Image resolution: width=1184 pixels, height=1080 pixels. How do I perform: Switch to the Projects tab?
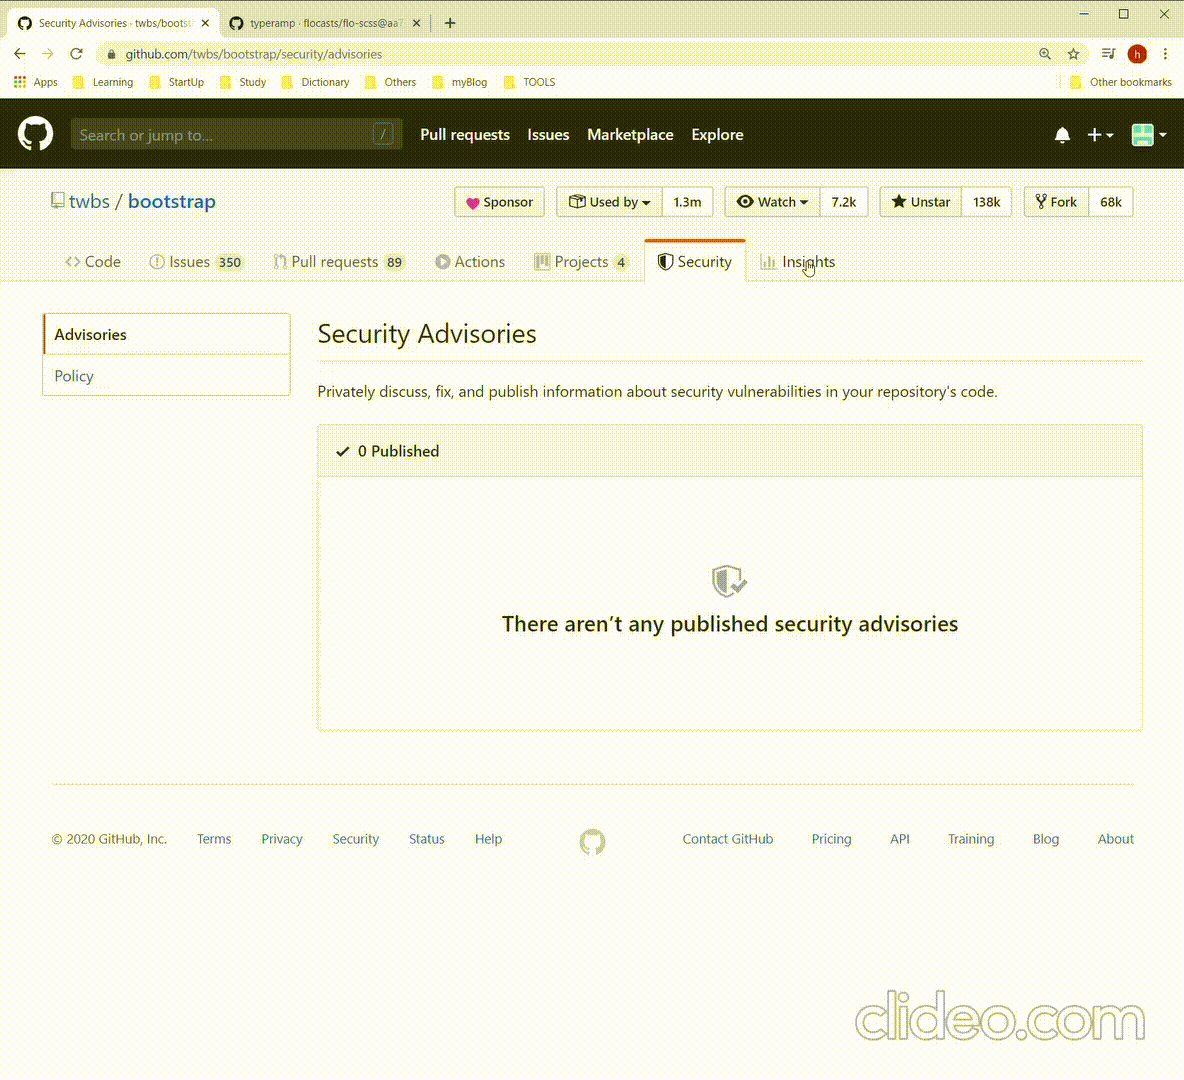pos(580,261)
